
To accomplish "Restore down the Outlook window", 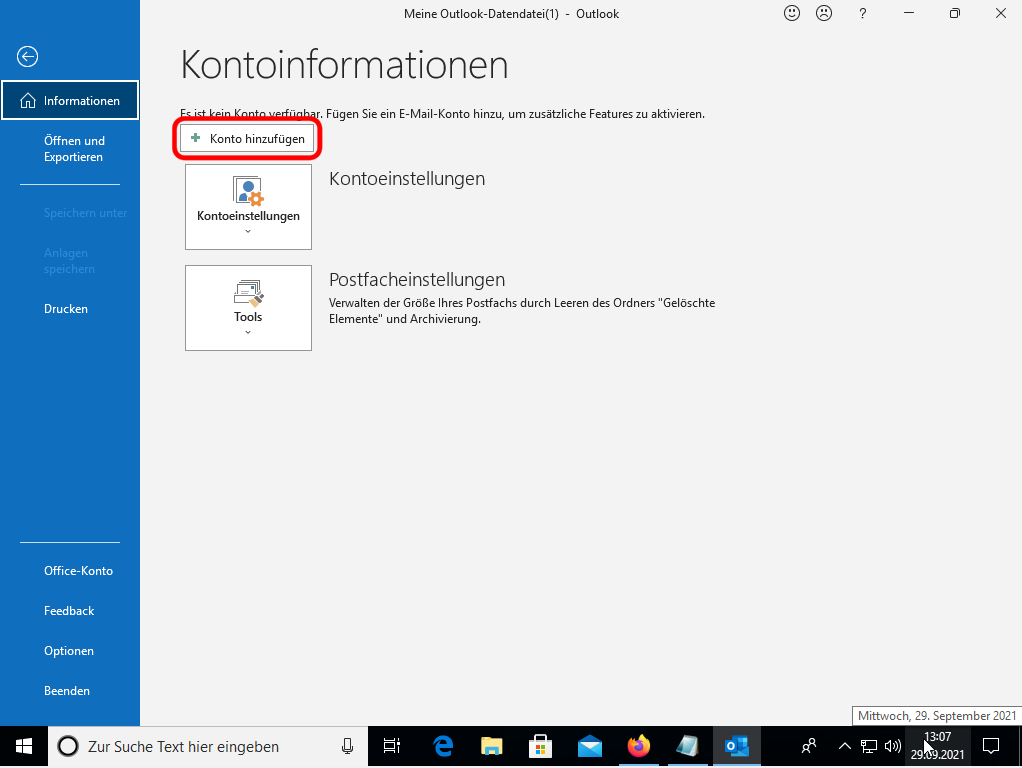I will (955, 13).
